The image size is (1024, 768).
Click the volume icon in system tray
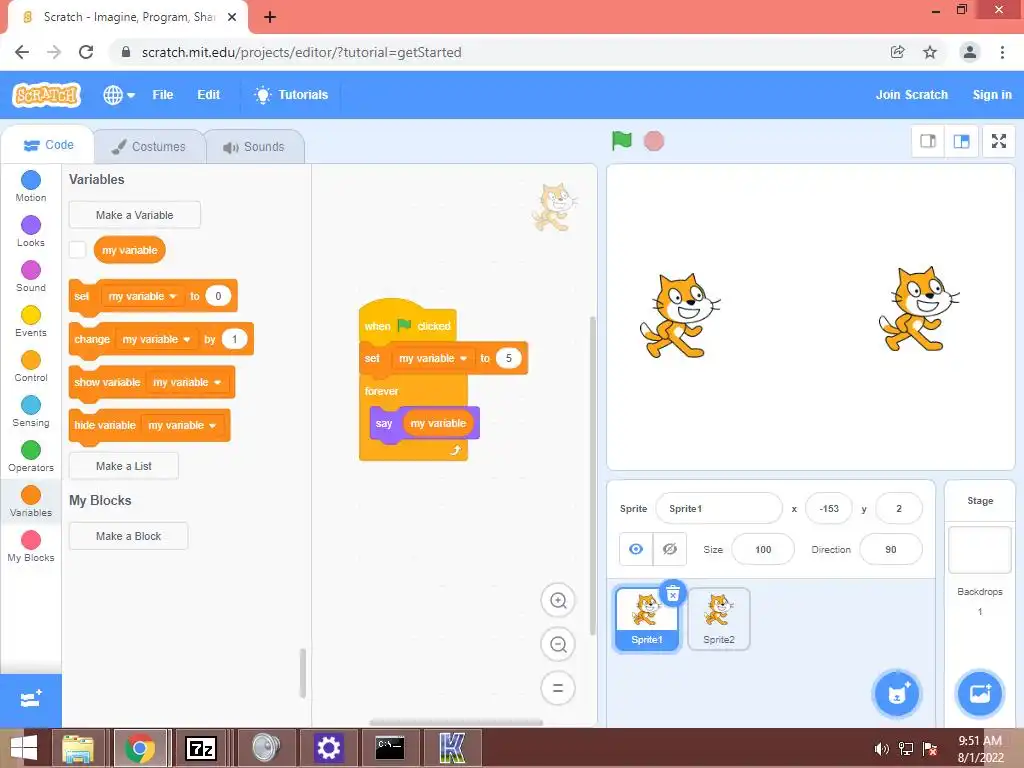(x=881, y=748)
